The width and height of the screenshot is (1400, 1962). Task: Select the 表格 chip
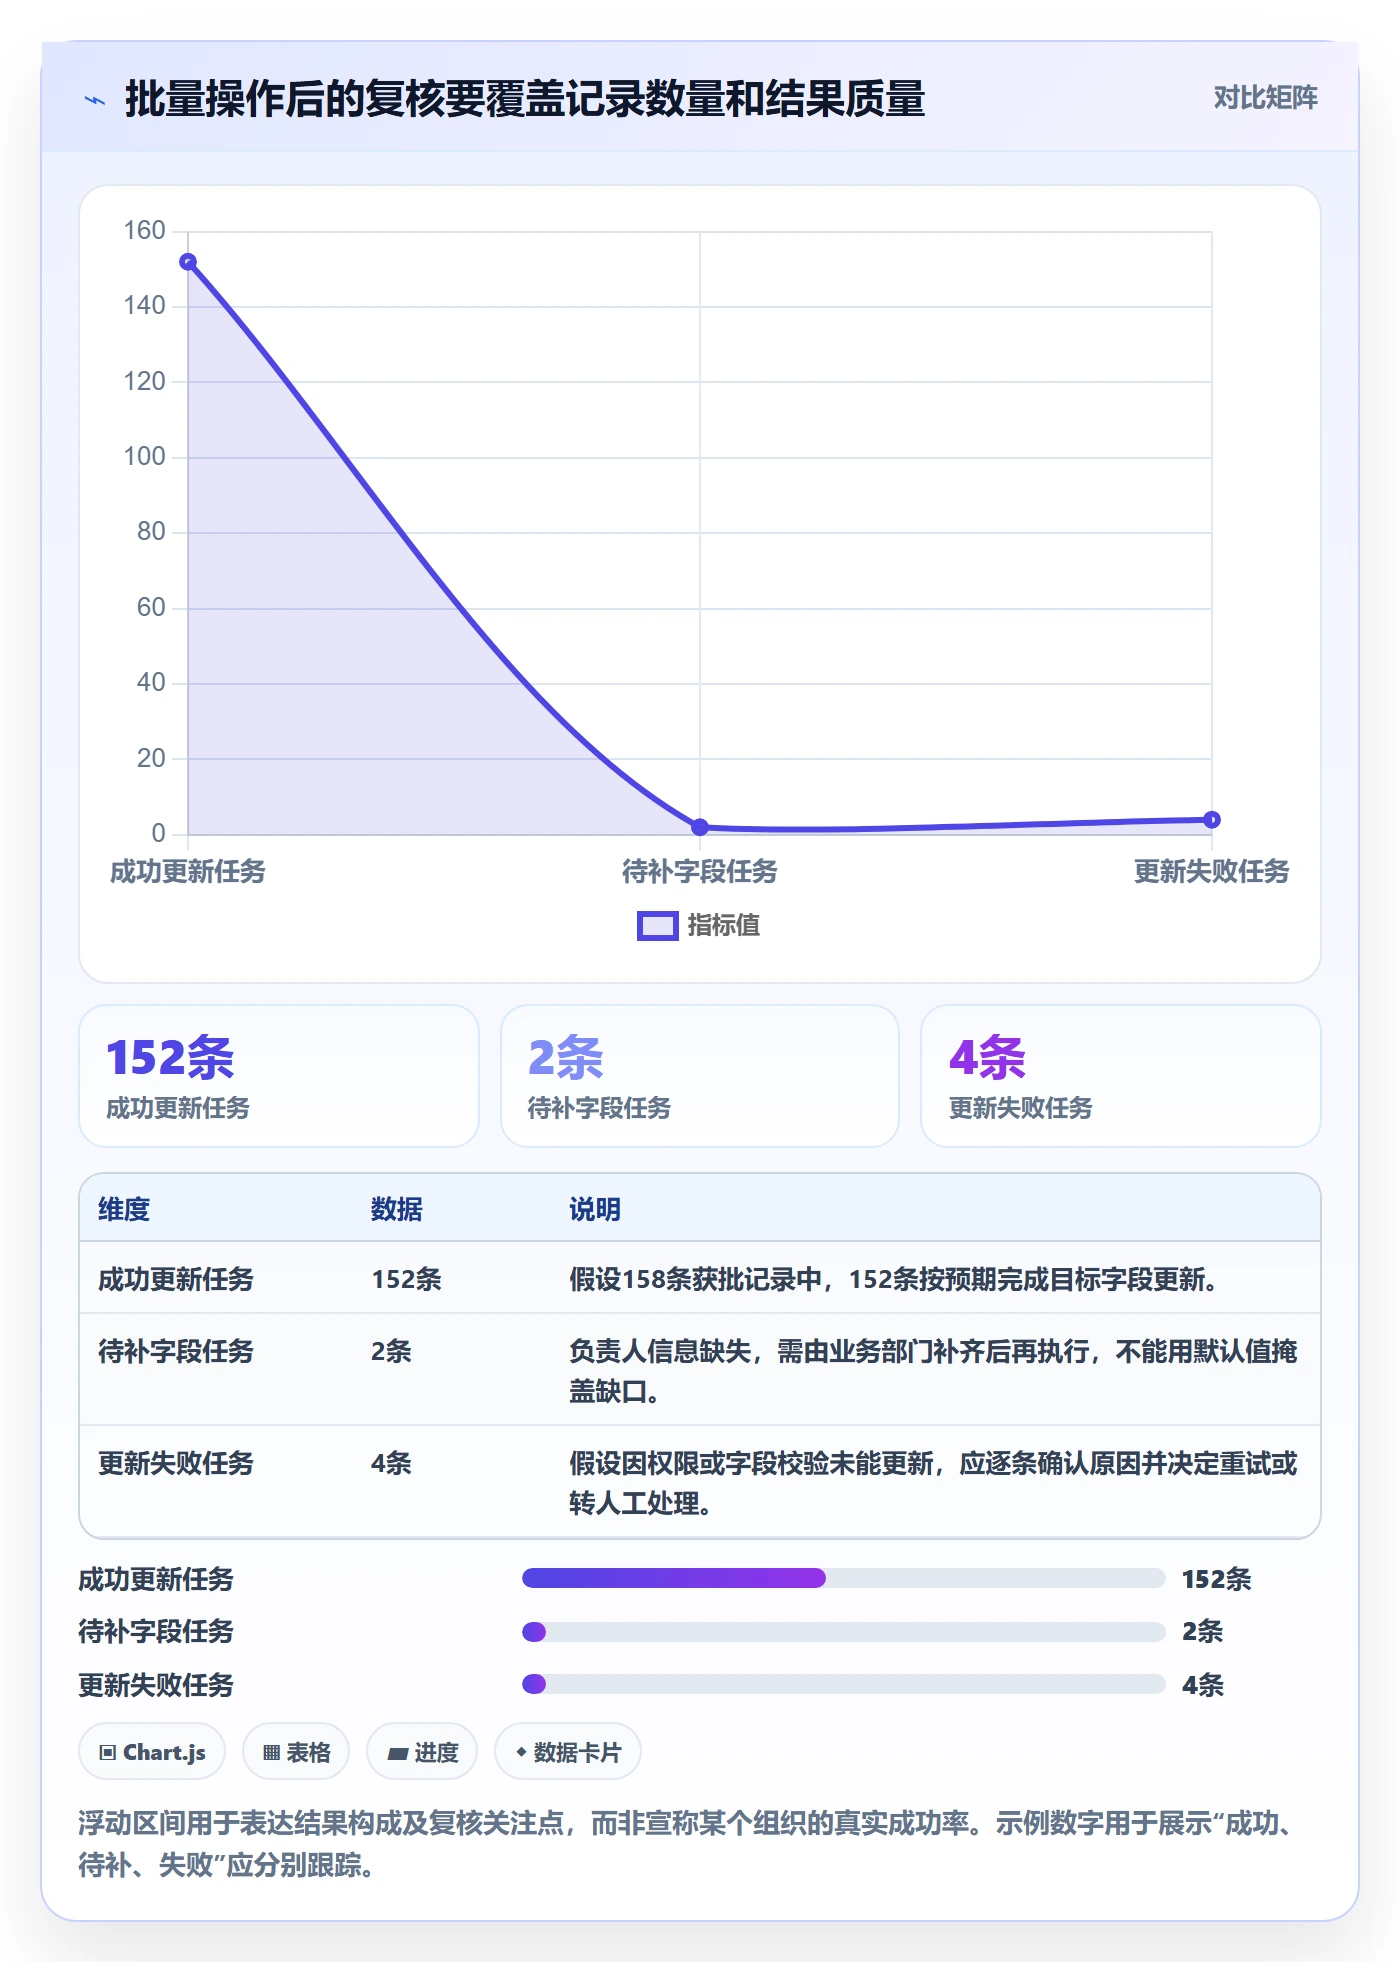point(296,1752)
